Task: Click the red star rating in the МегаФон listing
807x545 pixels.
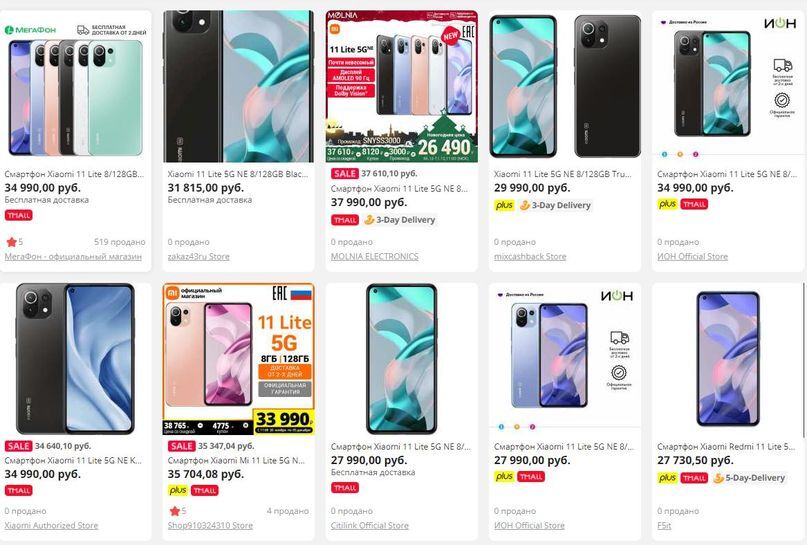Action: click(11, 242)
